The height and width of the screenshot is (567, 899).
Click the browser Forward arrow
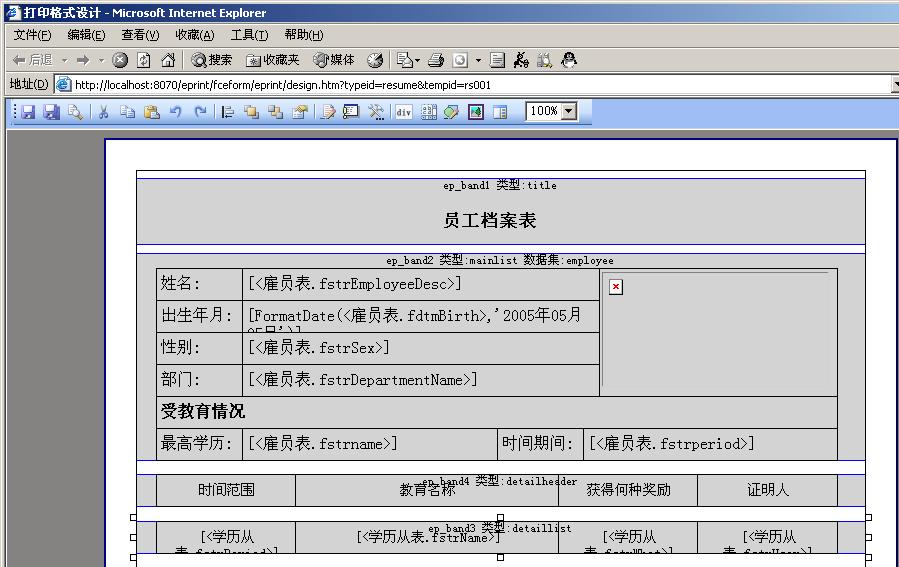pyautogui.click(x=83, y=60)
